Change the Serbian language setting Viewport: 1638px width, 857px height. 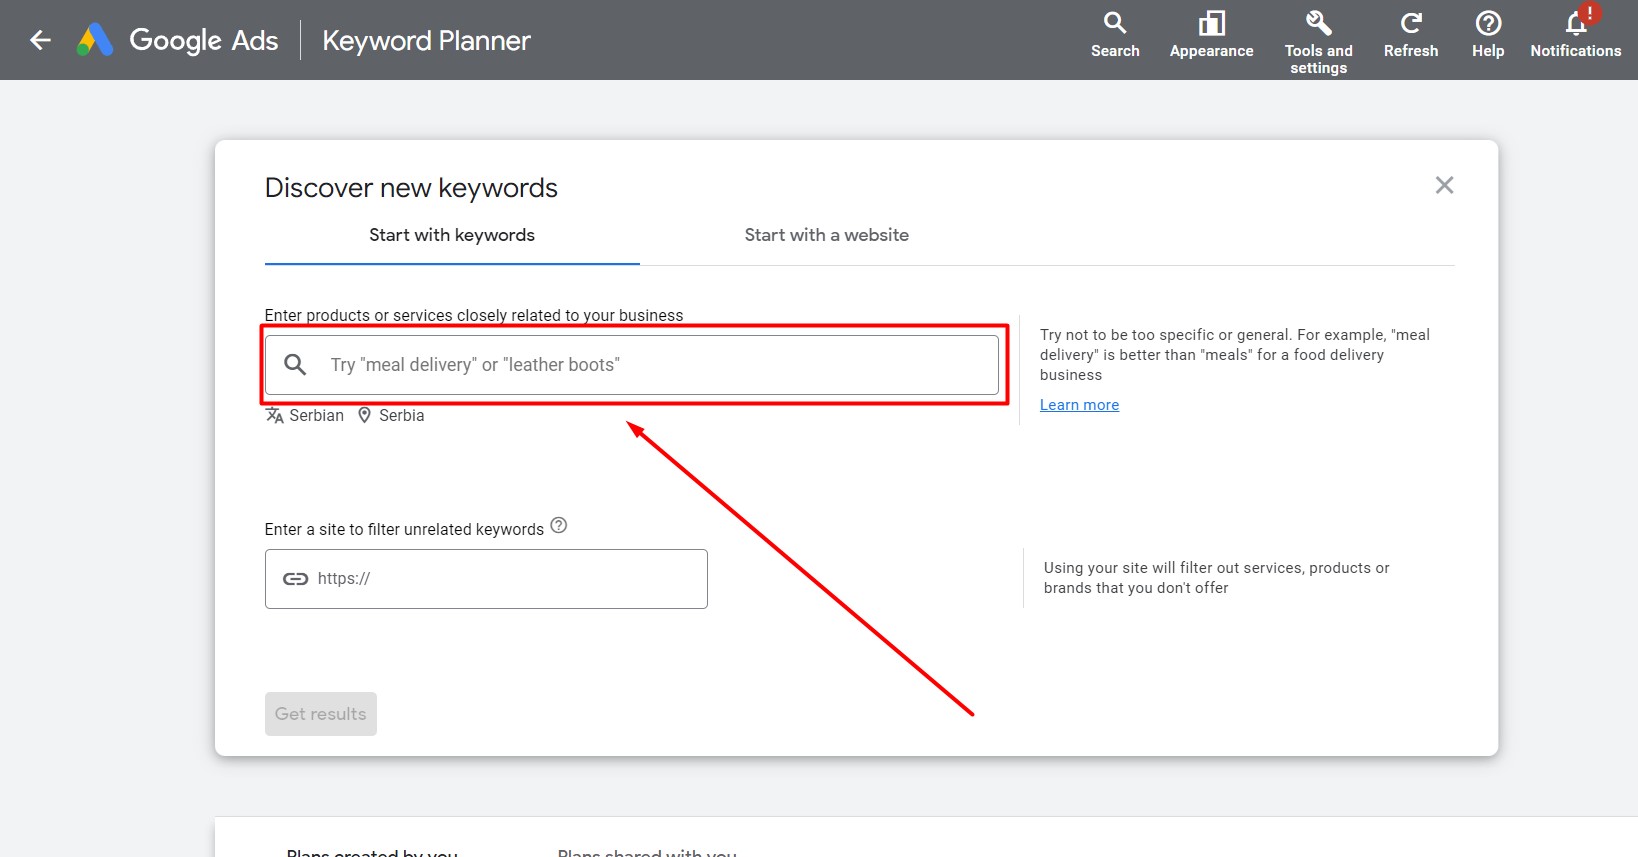(x=305, y=415)
